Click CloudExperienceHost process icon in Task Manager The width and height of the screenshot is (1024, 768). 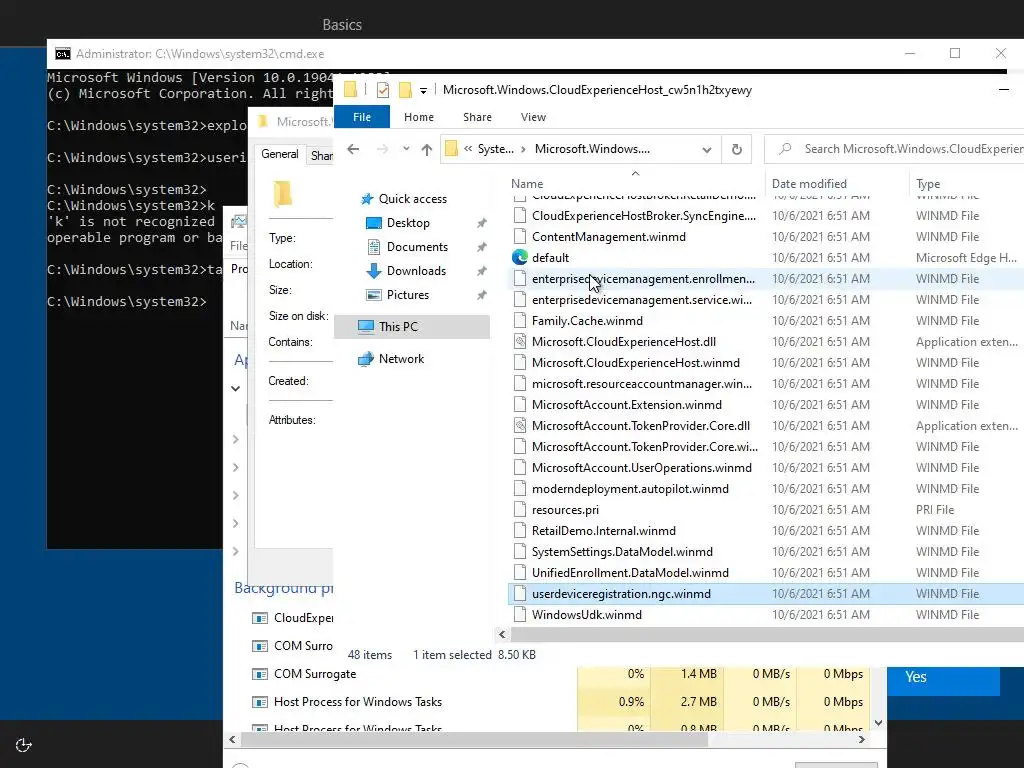coord(260,618)
